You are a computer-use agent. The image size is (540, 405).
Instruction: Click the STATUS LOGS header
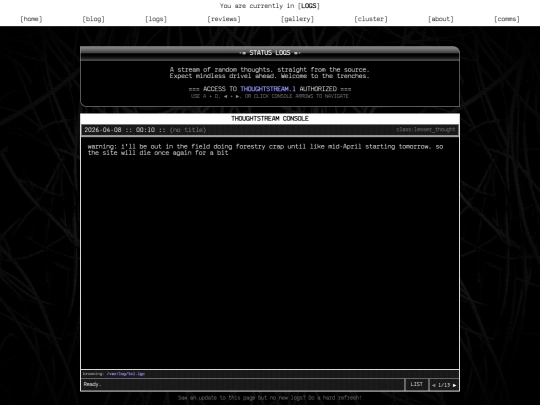click(x=270, y=53)
